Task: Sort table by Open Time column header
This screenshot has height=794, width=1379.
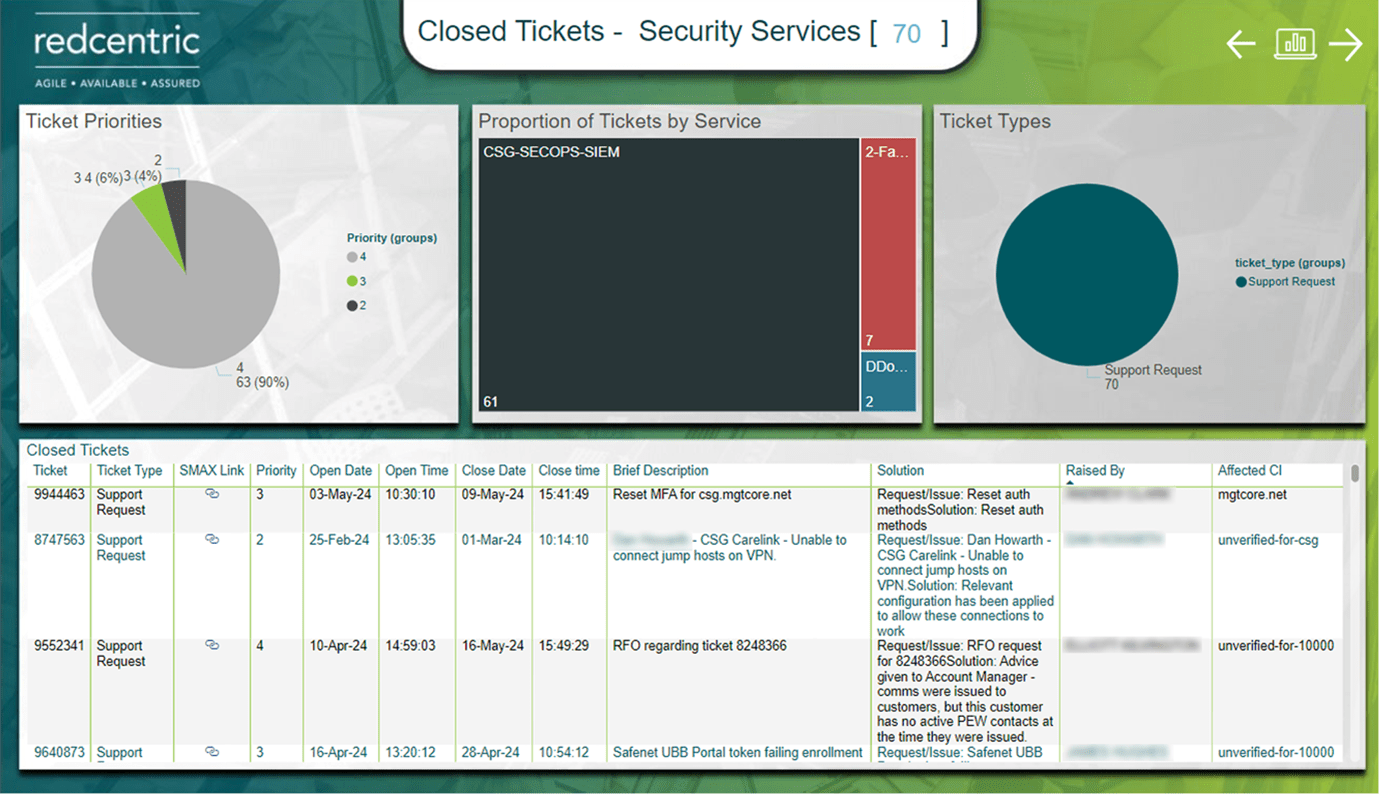Action: coord(417,470)
